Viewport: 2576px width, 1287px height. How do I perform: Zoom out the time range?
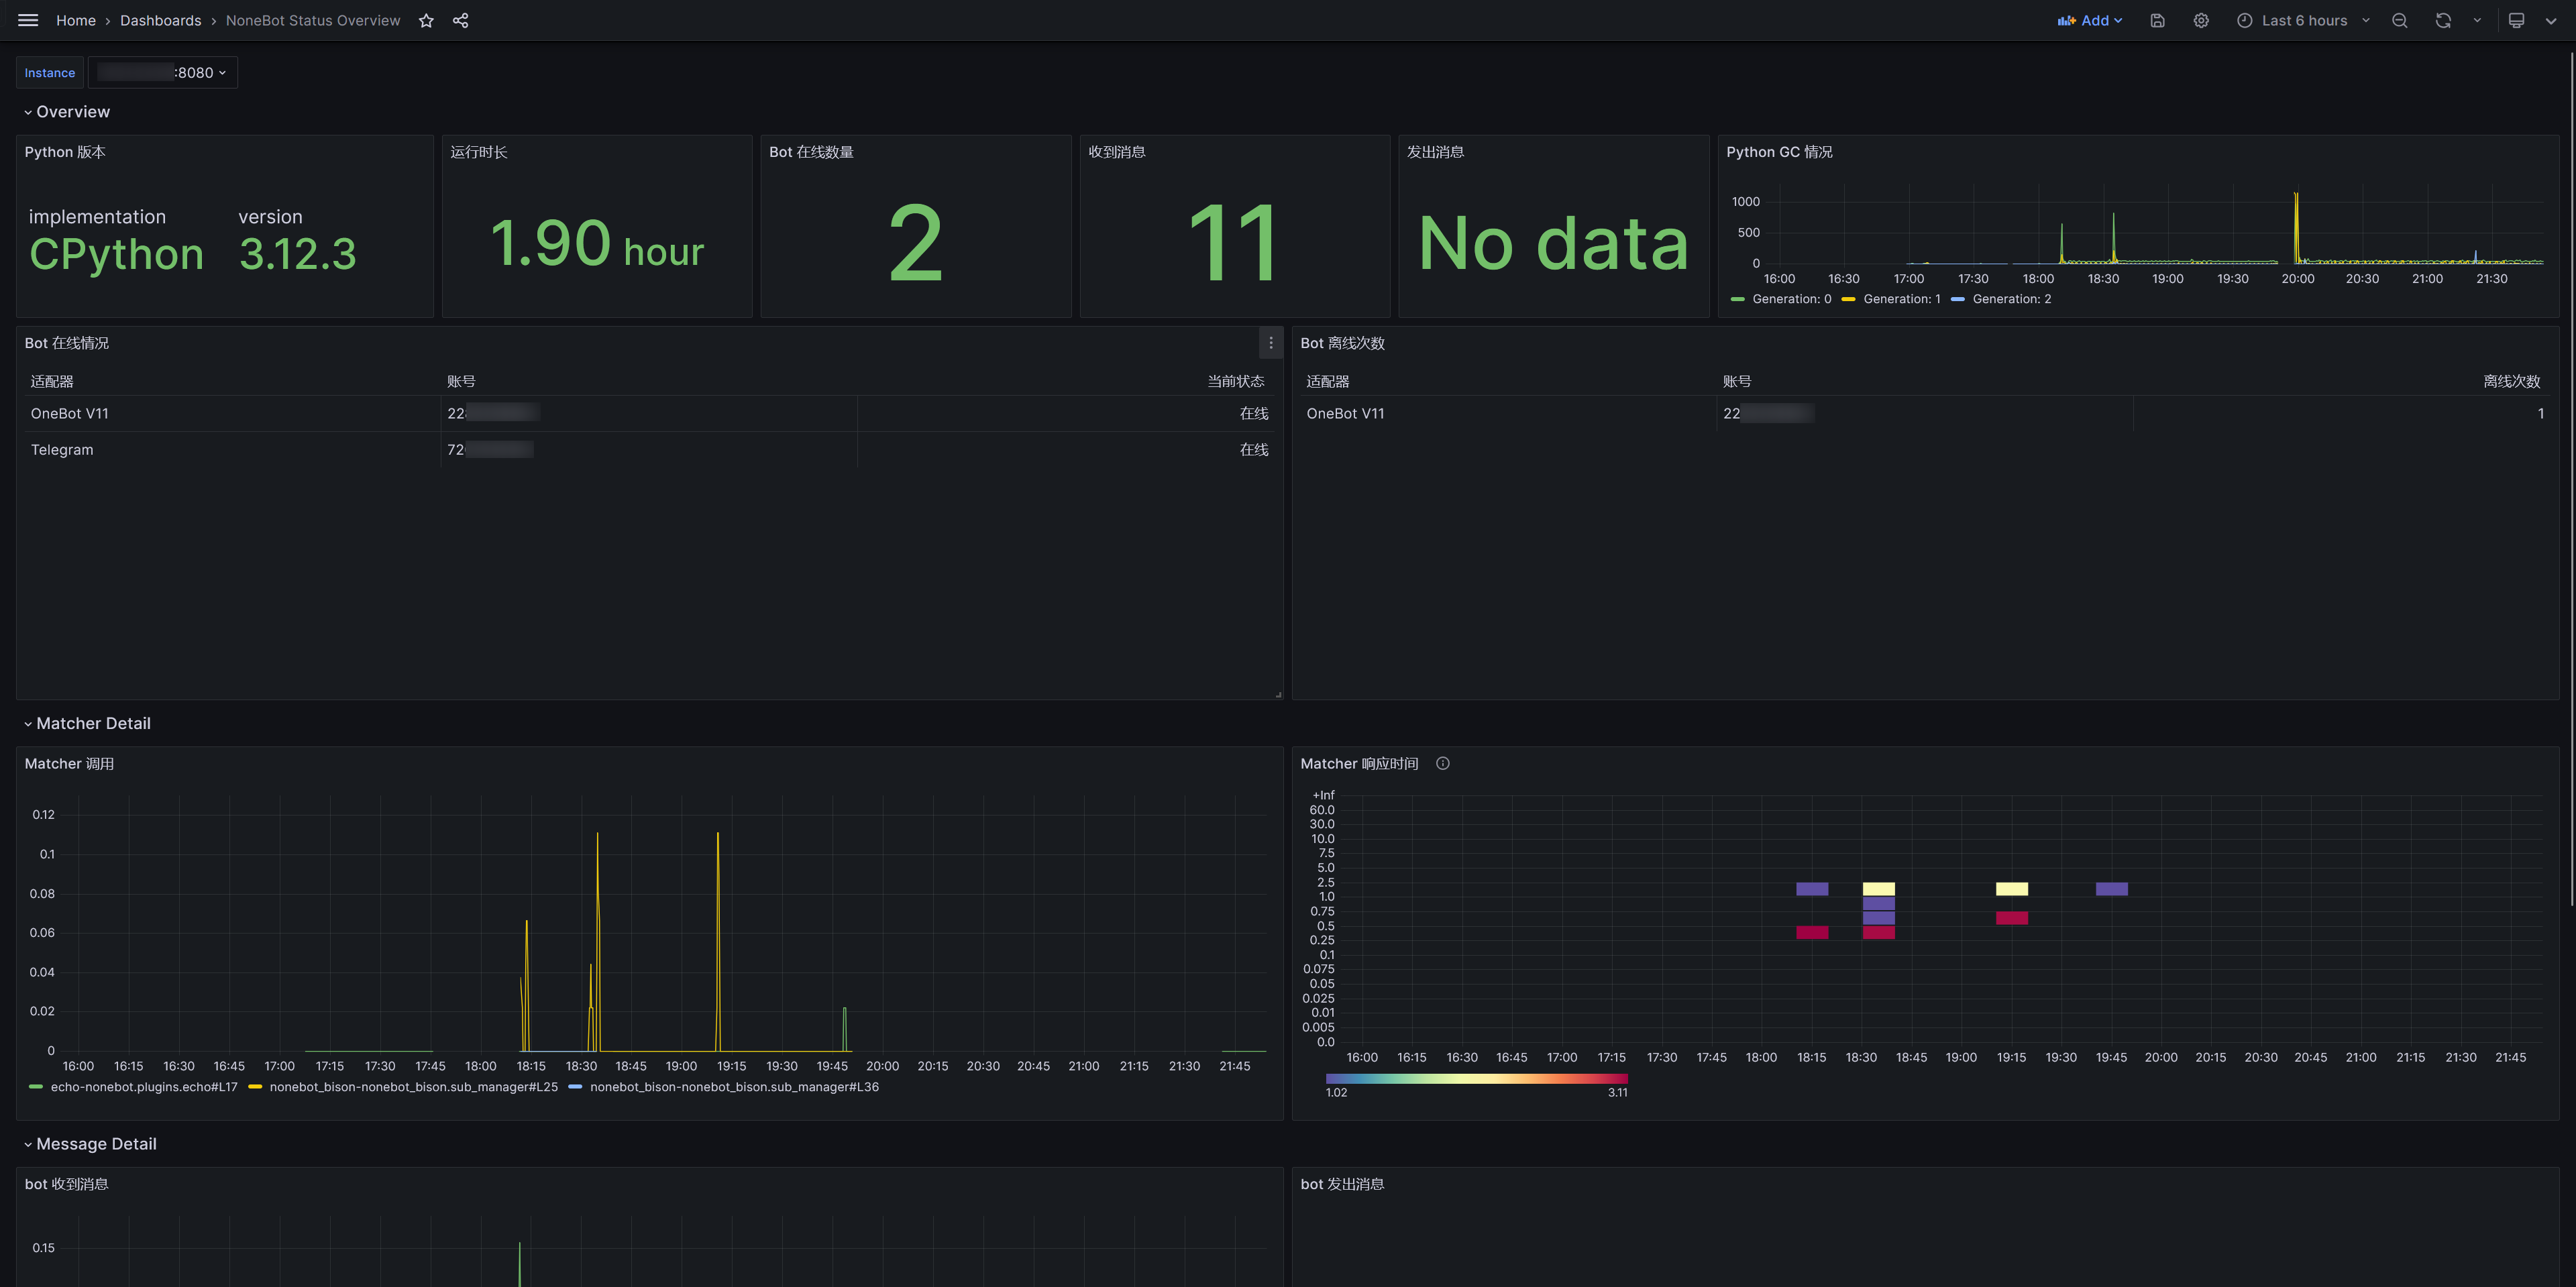pos(2399,20)
